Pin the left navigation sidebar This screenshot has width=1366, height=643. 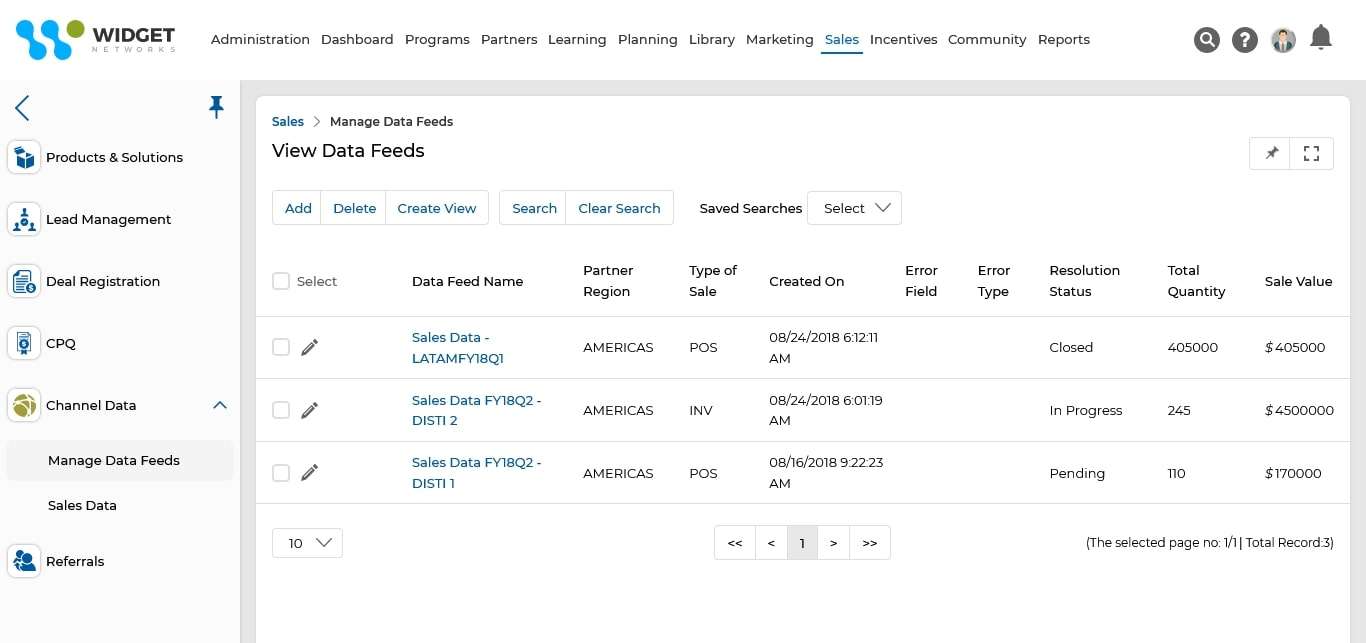click(x=216, y=106)
